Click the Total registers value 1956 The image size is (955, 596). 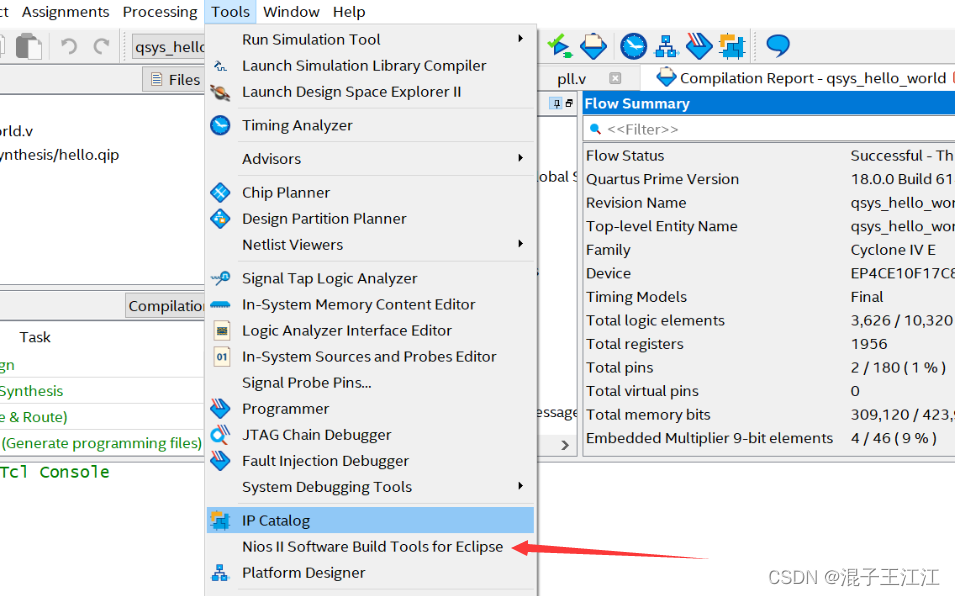pos(869,344)
